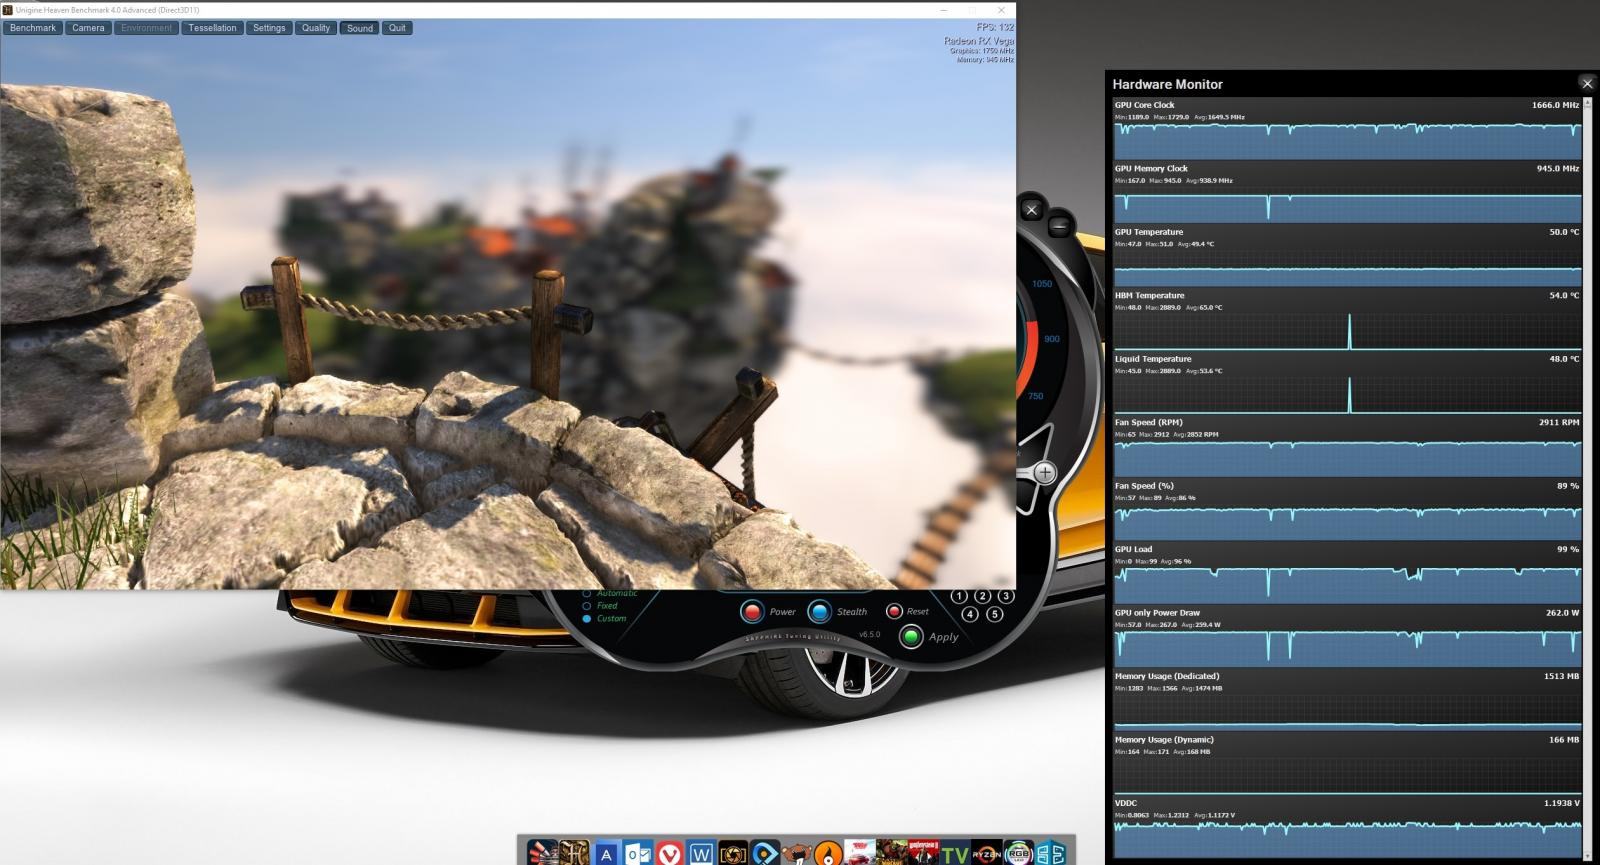Load TriXX profile 3
The height and width of the screenshot is (865, 1600).
pos(1005,596)
